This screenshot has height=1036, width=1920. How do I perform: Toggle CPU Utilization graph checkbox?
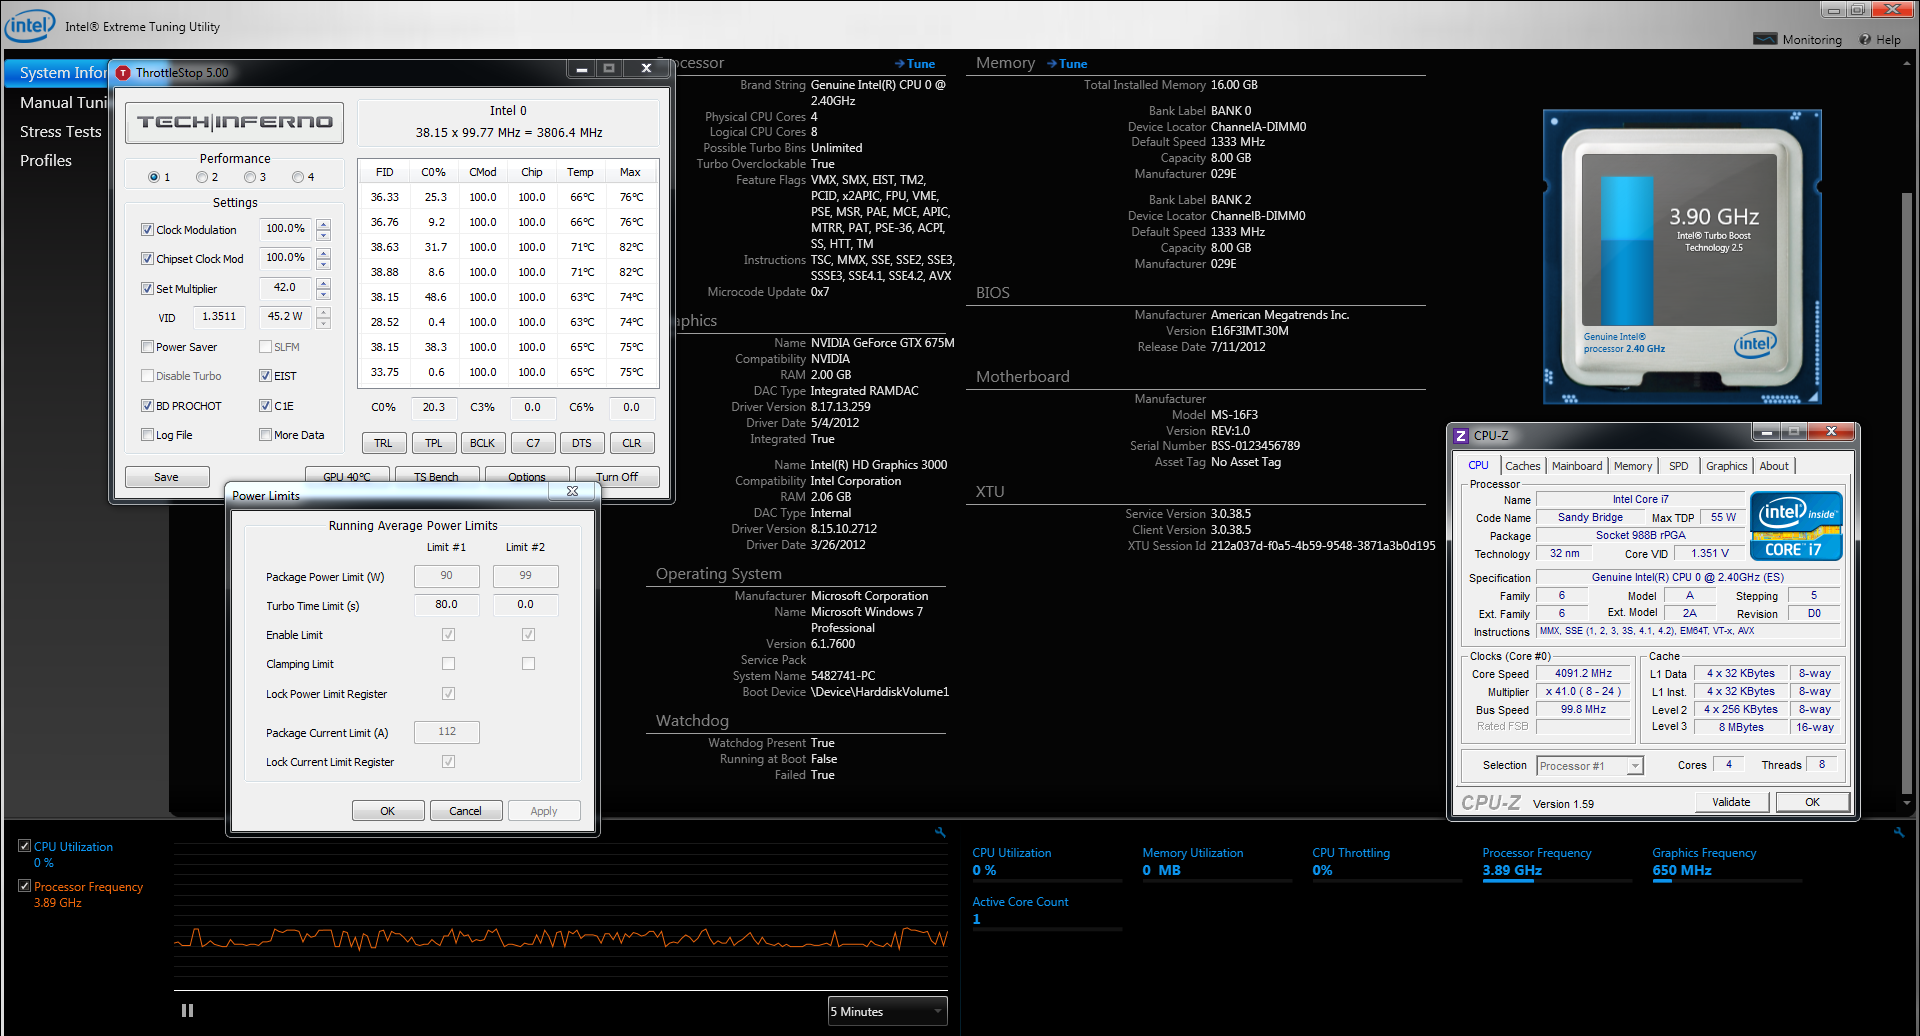point(24,846)
